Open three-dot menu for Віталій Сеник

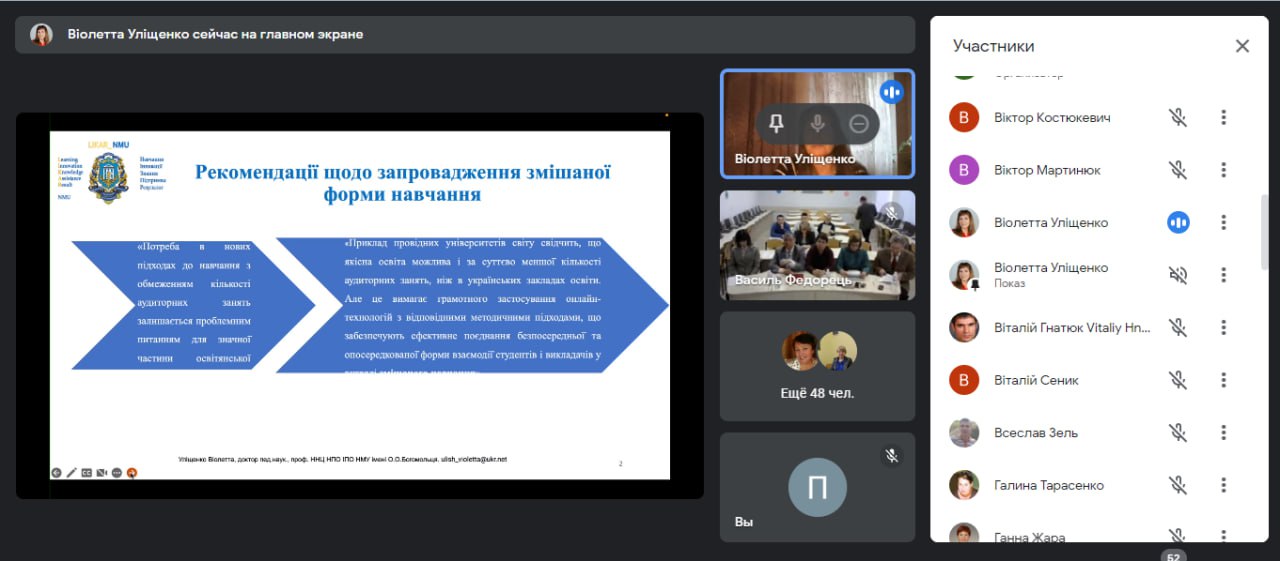click(x=1223, y=380)
